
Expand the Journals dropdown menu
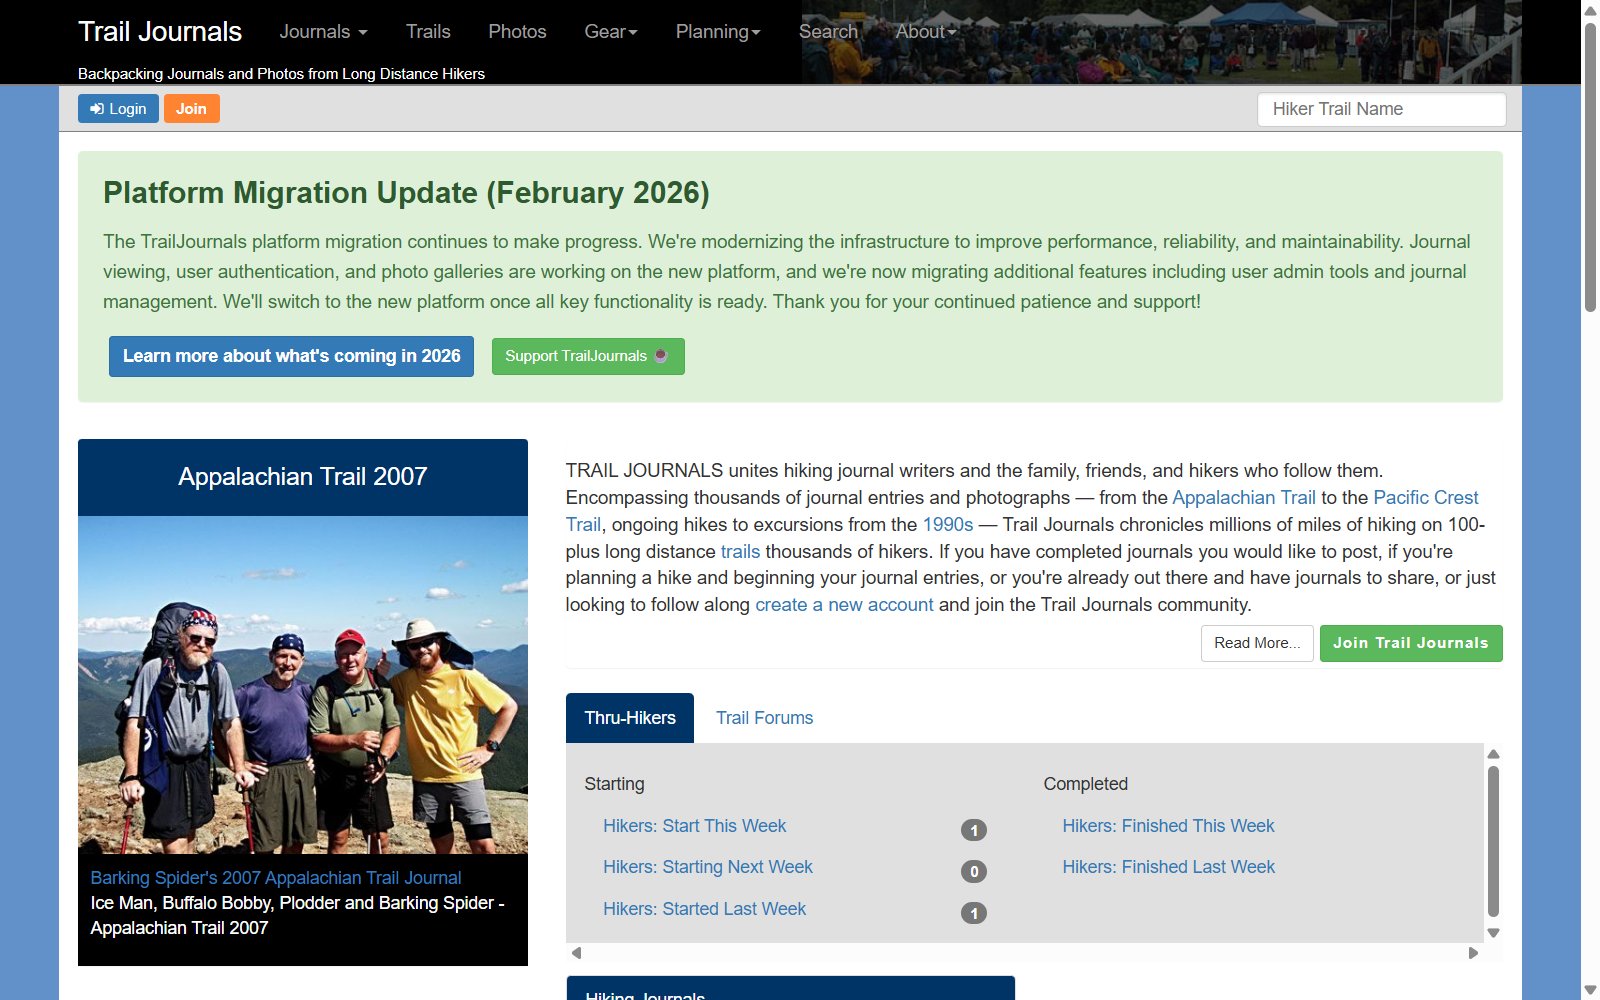point(323,32)
